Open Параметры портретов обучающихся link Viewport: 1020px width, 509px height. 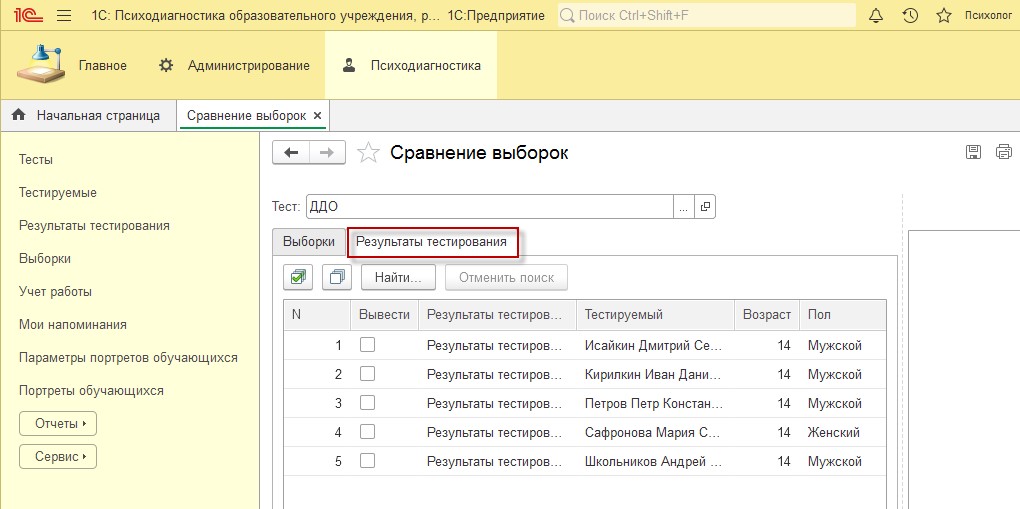128,357
